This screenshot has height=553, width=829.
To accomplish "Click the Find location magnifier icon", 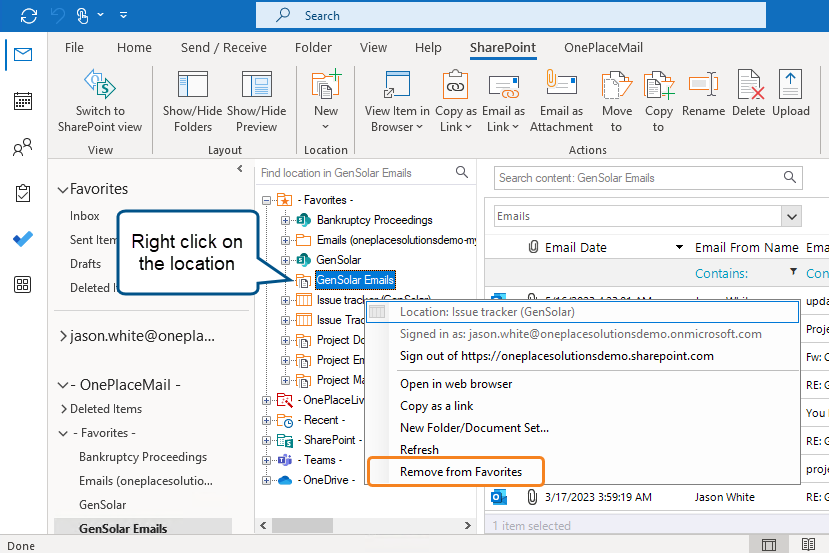I will (462, 172).
